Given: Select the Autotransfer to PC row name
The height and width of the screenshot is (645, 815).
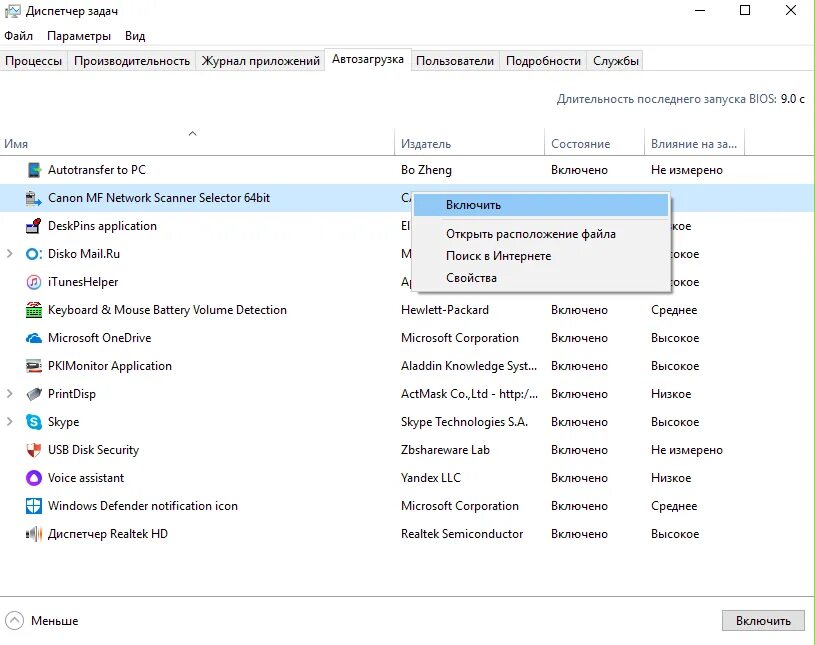Looking at the screenshot, I should [97, 170].
